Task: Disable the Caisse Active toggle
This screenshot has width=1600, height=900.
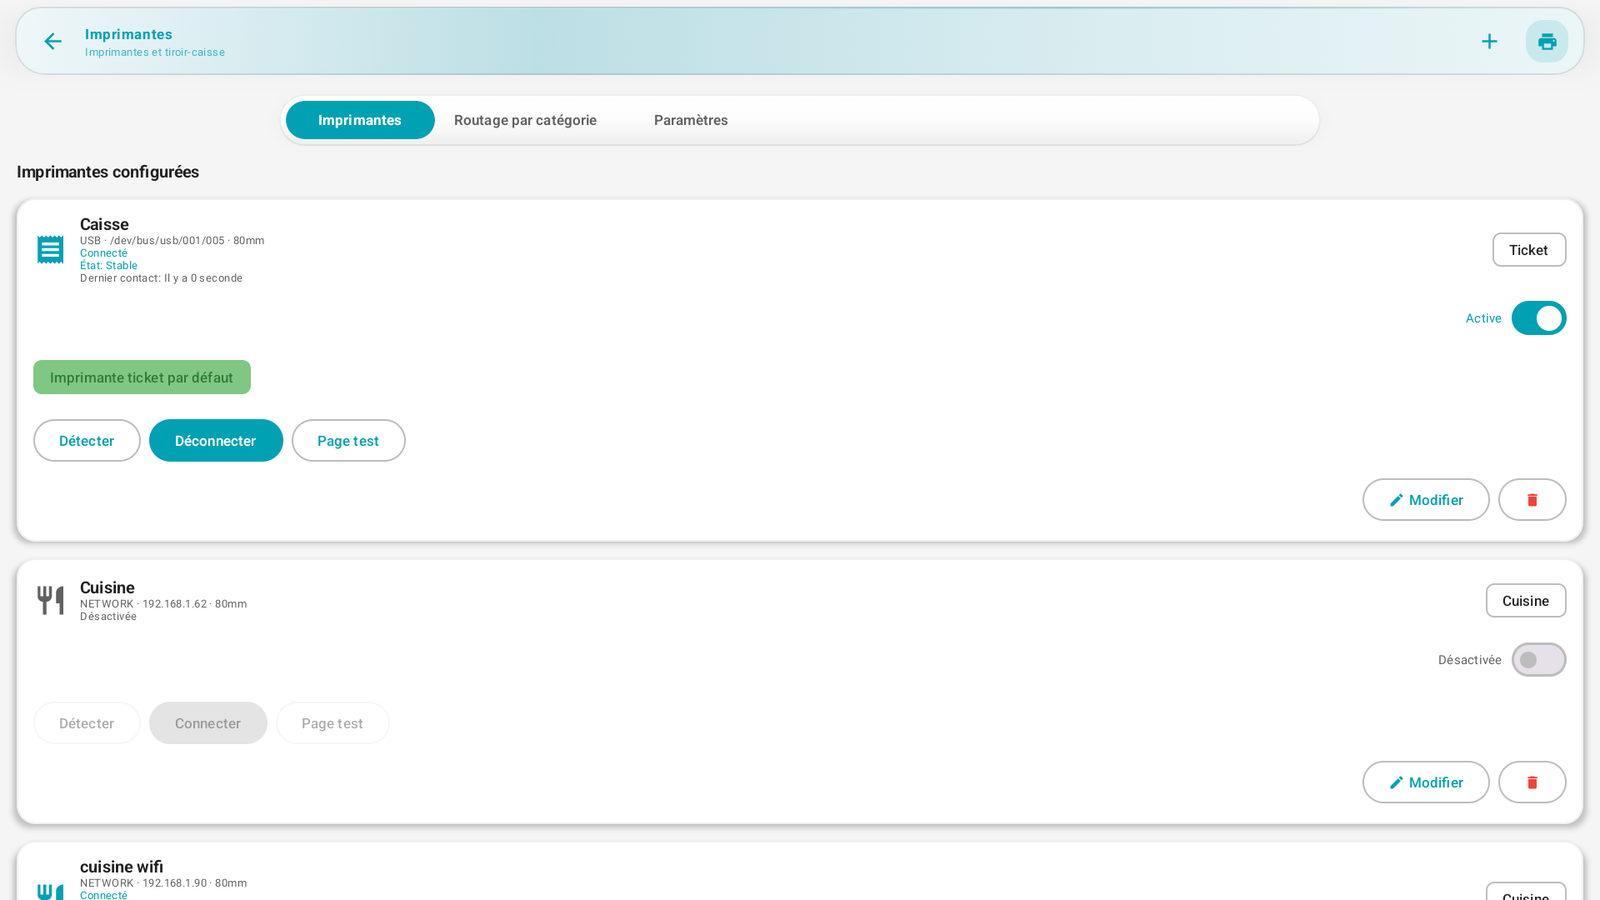Action: coord(1538,318)
